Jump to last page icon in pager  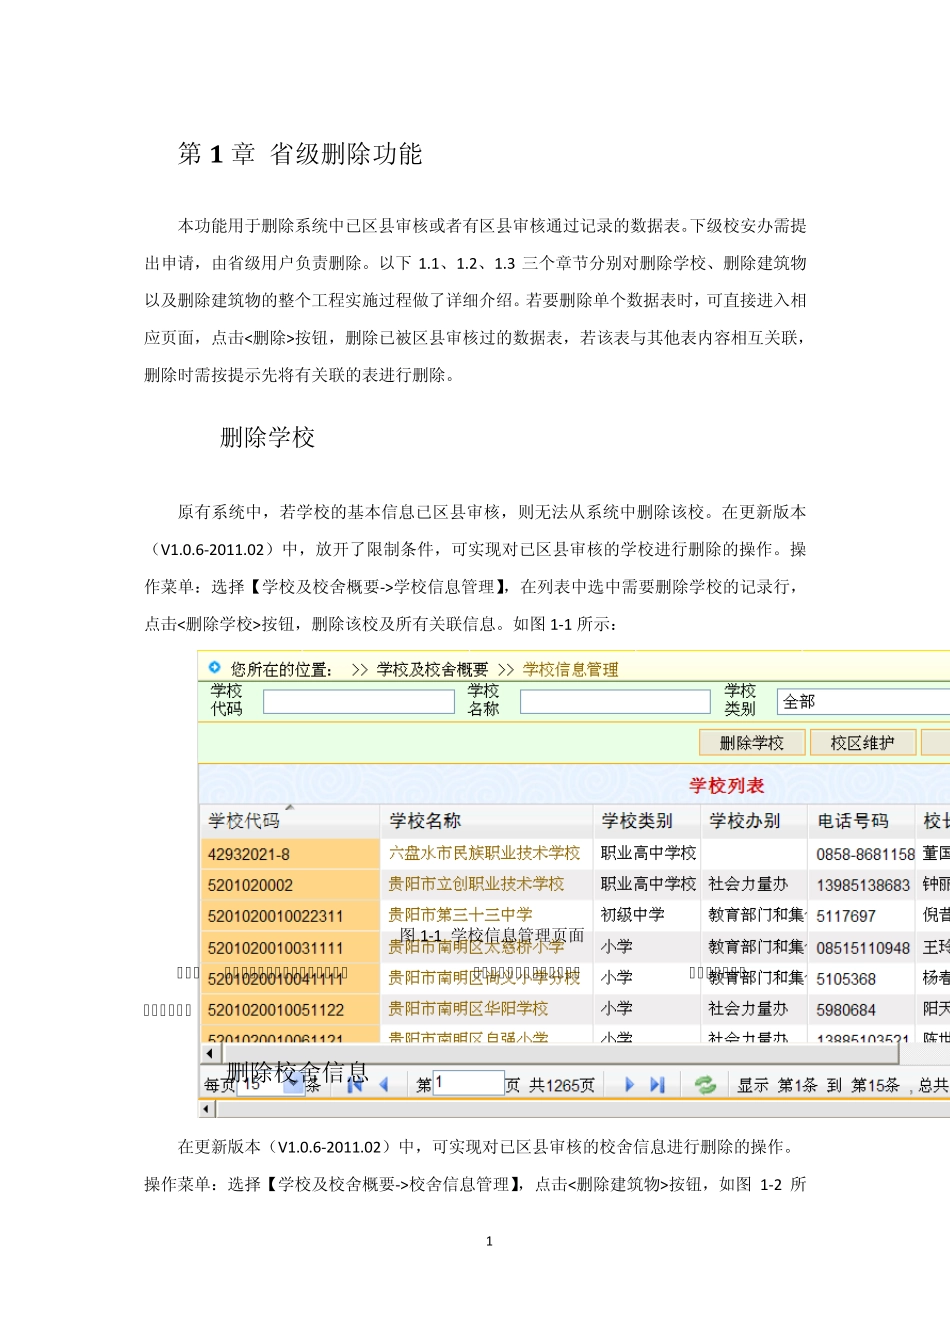[657, 1084]
